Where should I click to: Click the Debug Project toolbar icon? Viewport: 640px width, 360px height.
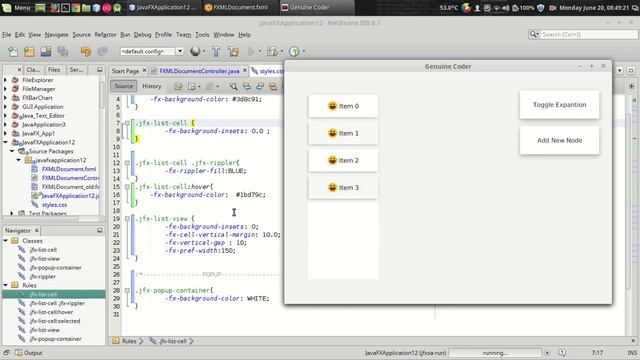[271, 51]
